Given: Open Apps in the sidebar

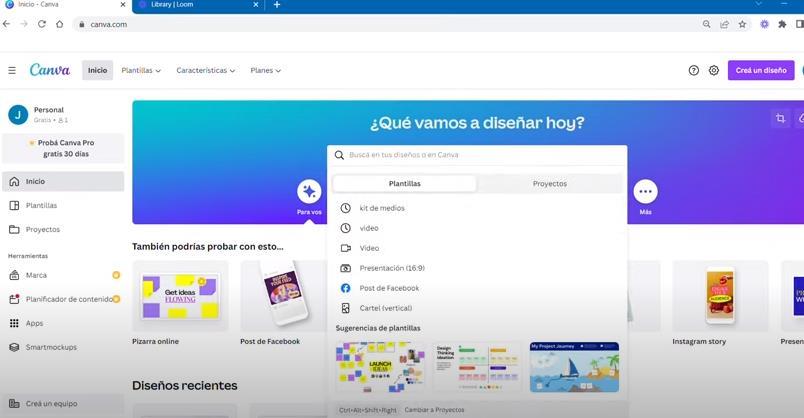Looking at the screenshot, I should [63, 323].
